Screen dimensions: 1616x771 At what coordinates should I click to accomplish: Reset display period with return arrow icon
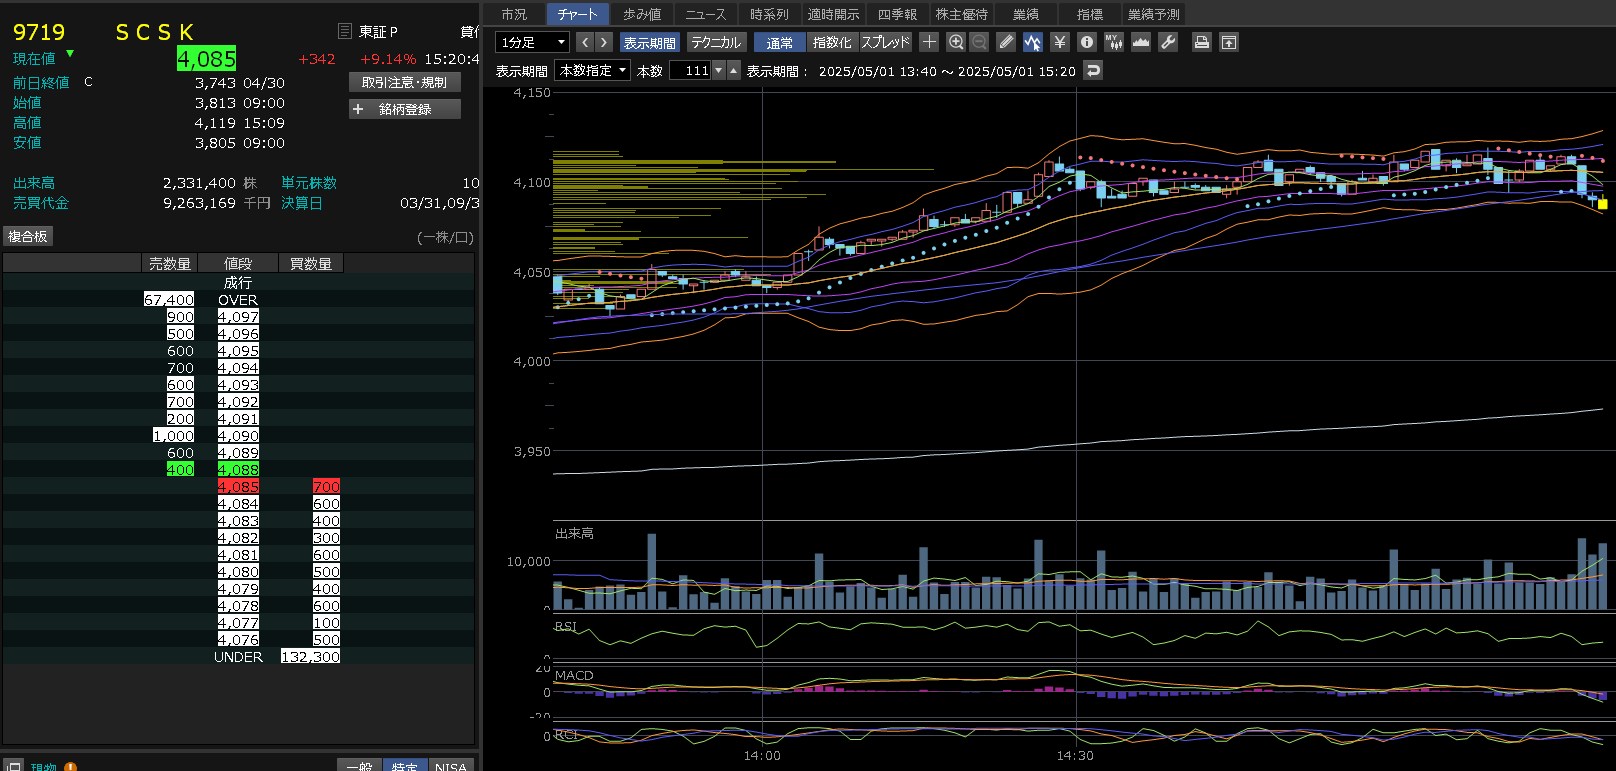[x=1093, y=71]
